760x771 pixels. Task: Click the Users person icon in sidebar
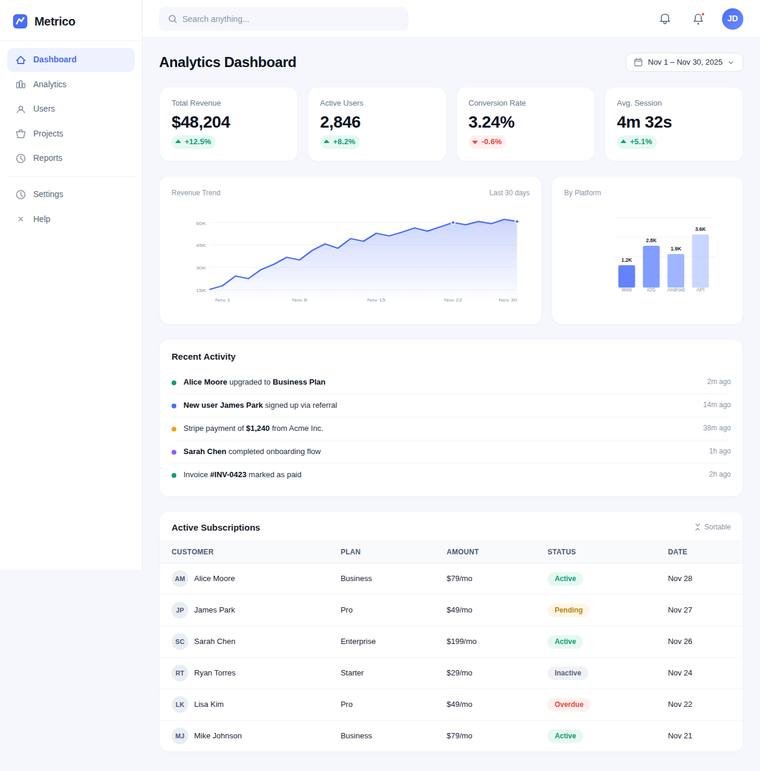pos(21,109)
